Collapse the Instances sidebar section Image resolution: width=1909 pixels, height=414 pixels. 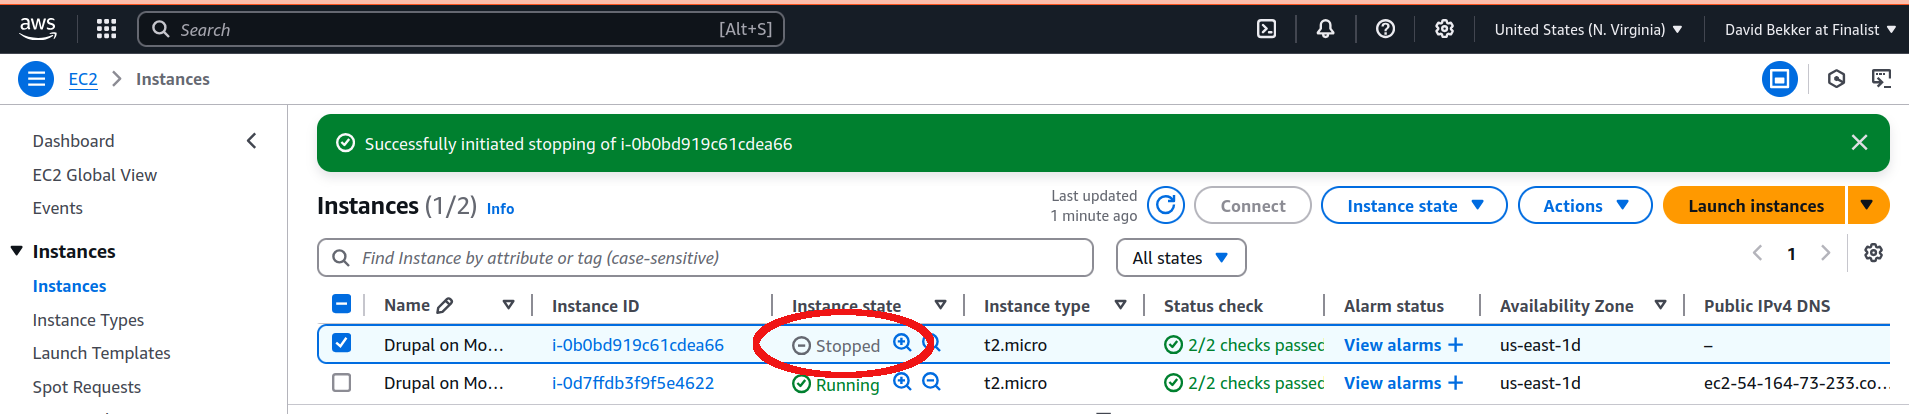tap(17, 251)
